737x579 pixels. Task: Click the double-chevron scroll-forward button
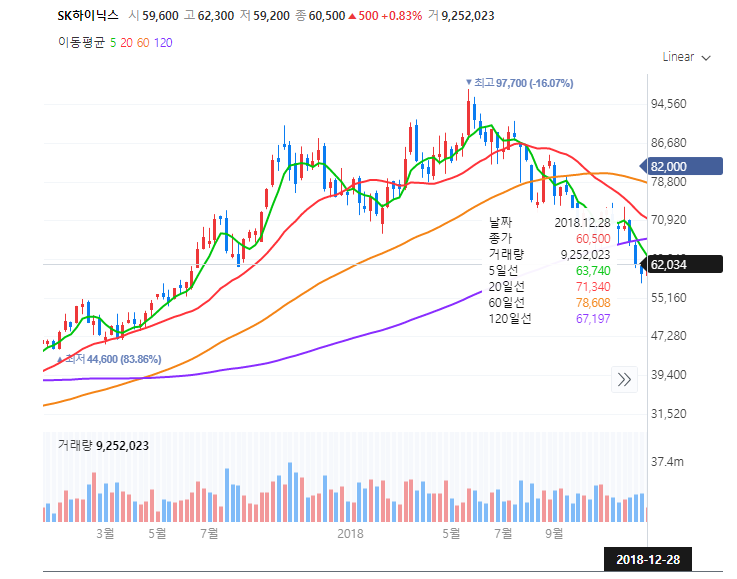624,379
